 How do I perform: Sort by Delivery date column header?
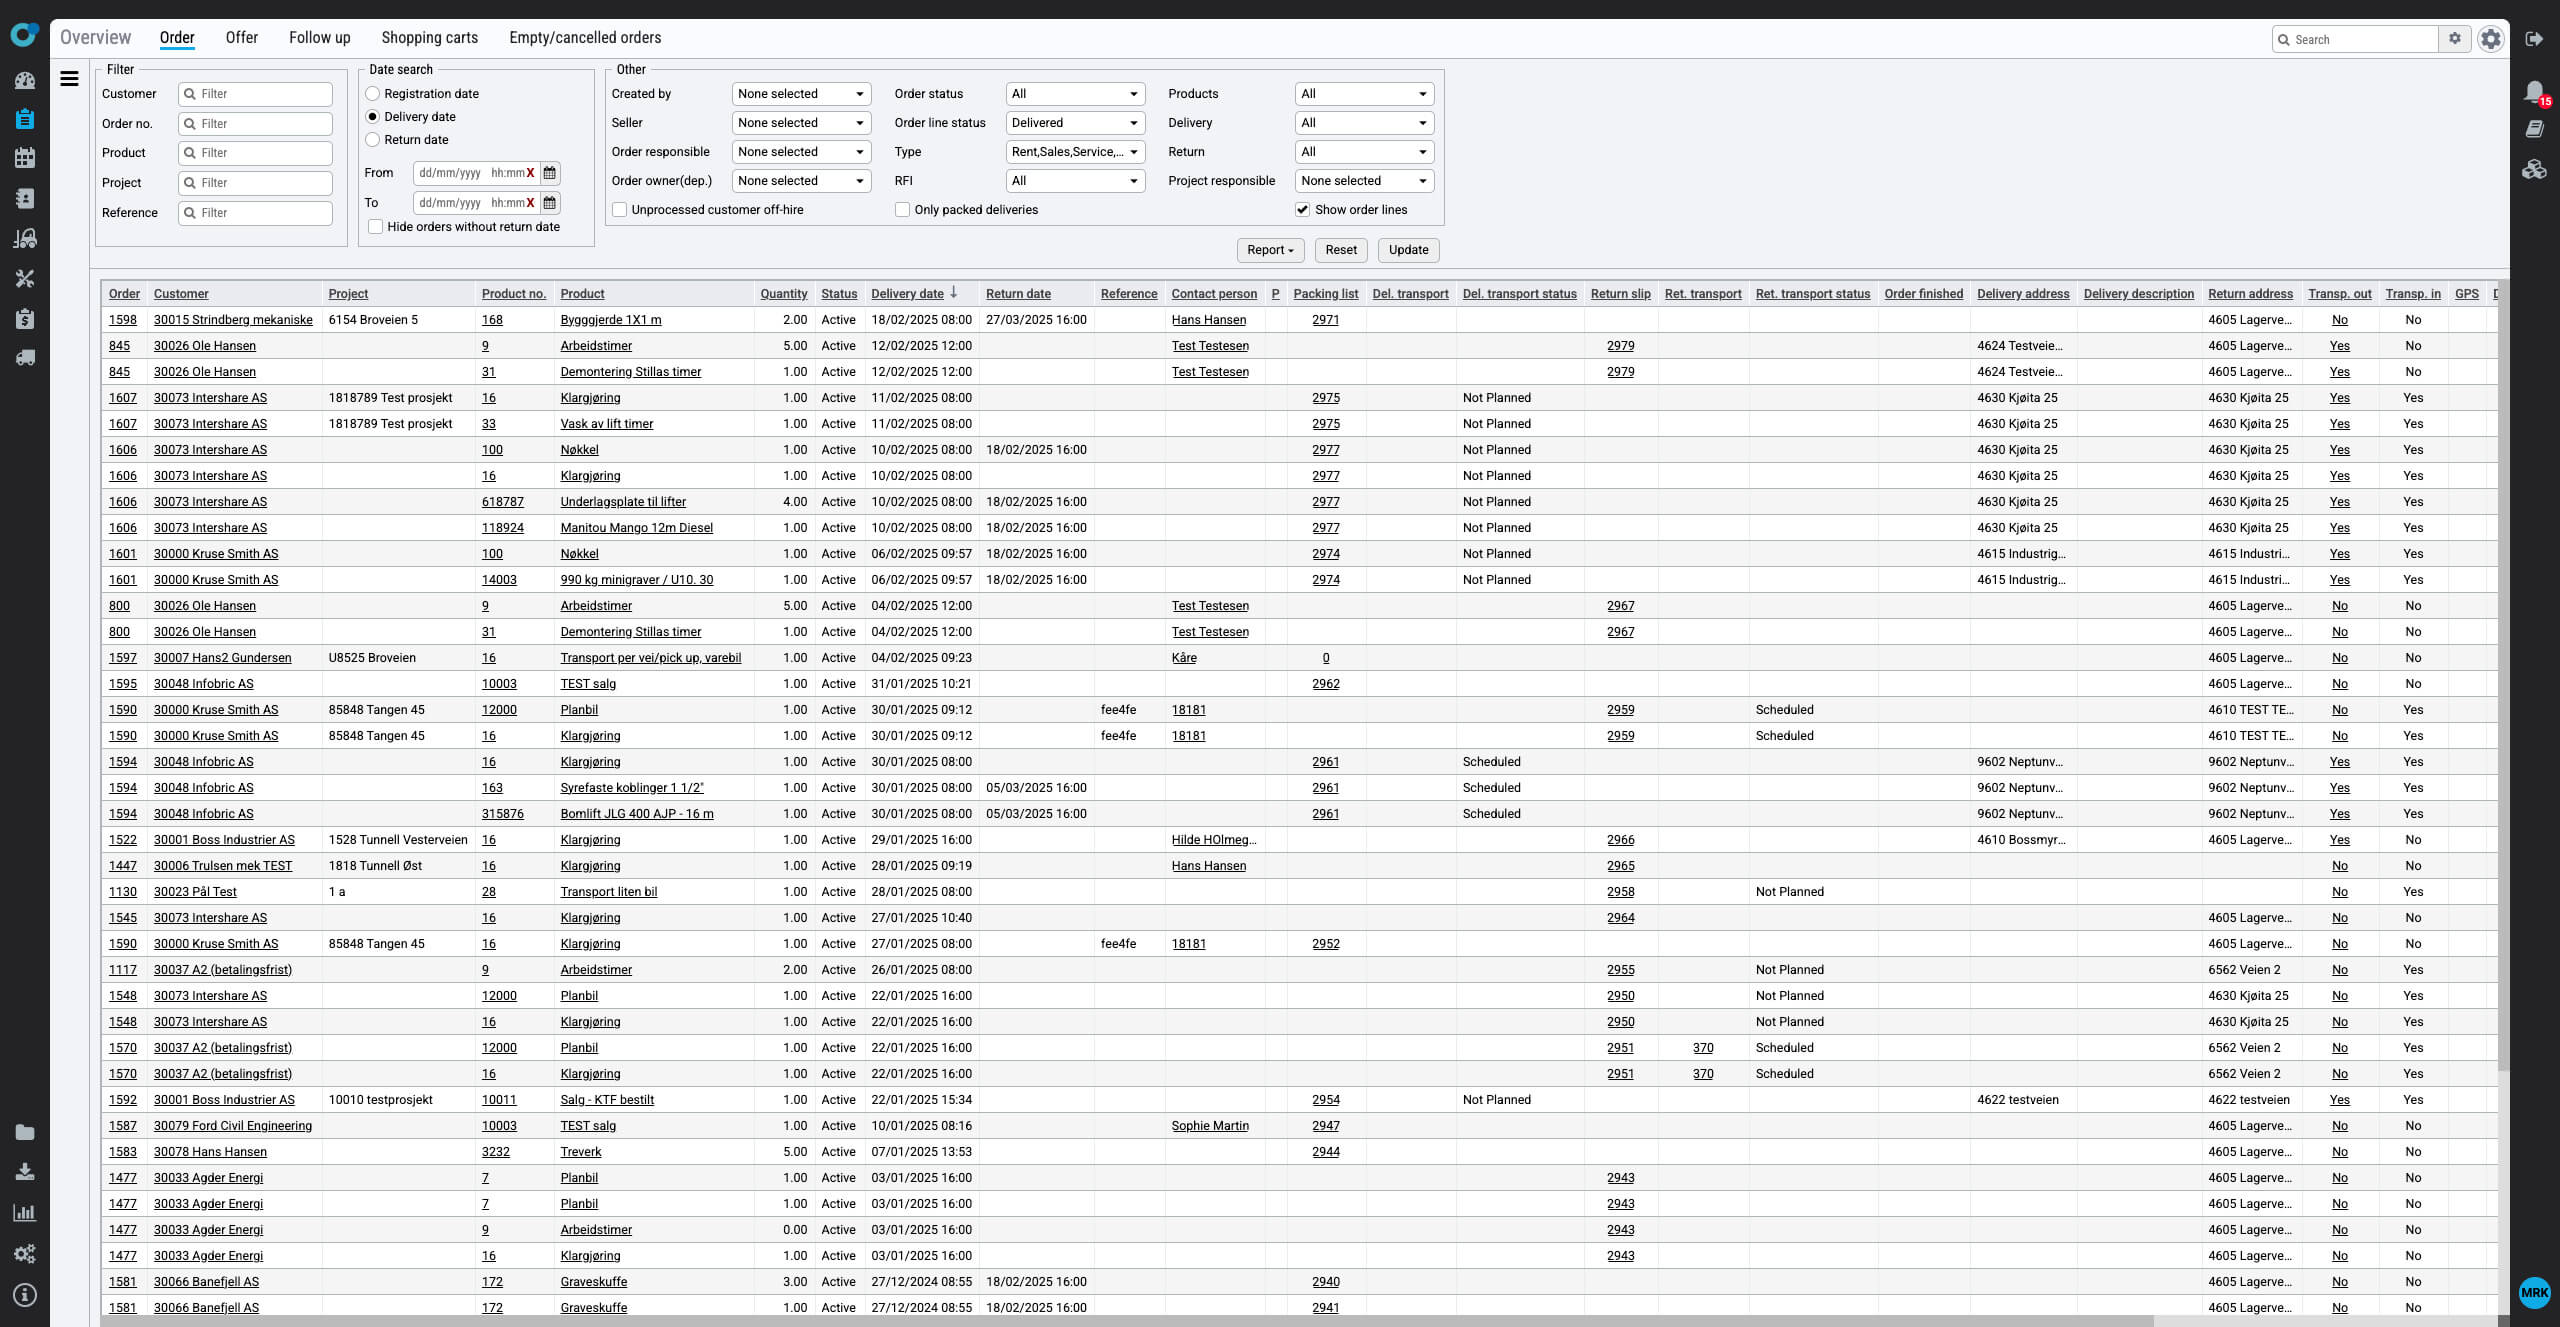pyautogui.click(x=907, y=294)
